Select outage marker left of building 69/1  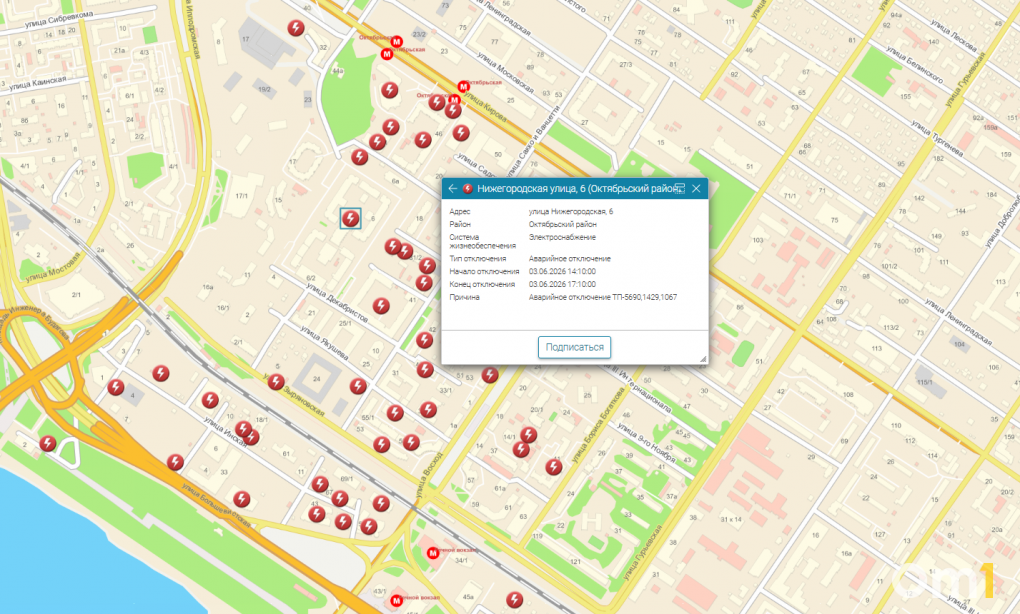pos(319,484)
